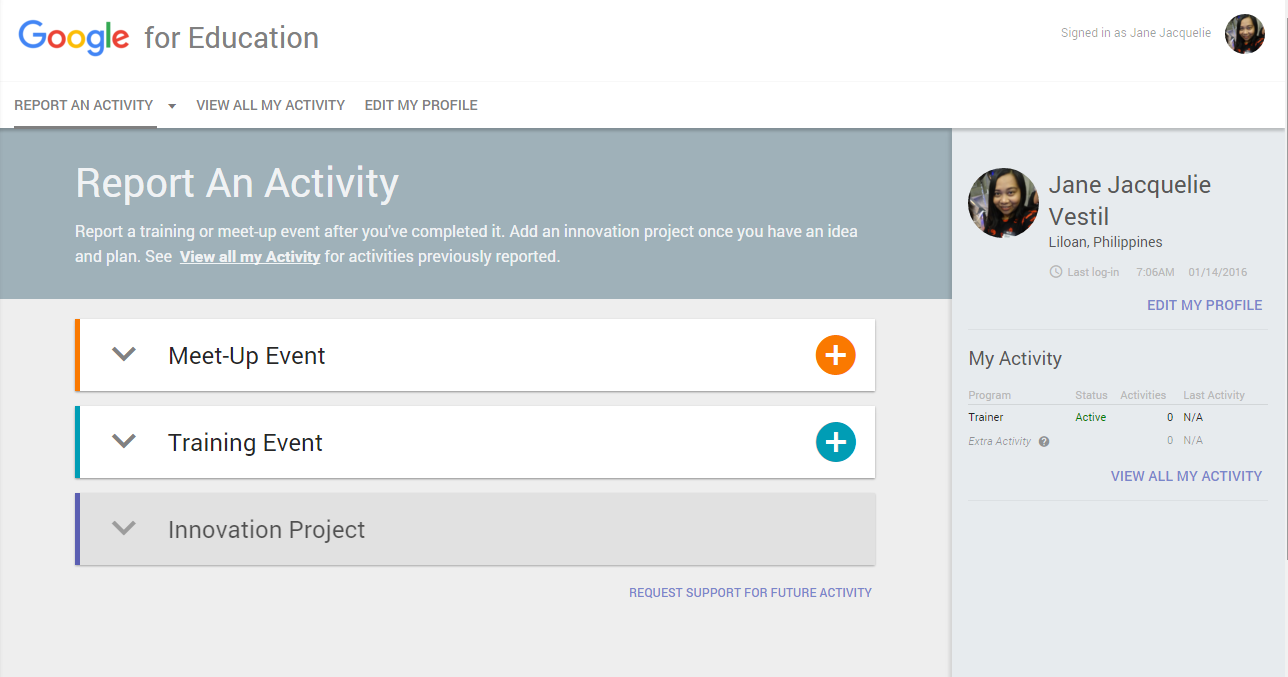The image size is (1288, 677).
Task: Expand the Innovation Project chevron
Action: point(124,529)
